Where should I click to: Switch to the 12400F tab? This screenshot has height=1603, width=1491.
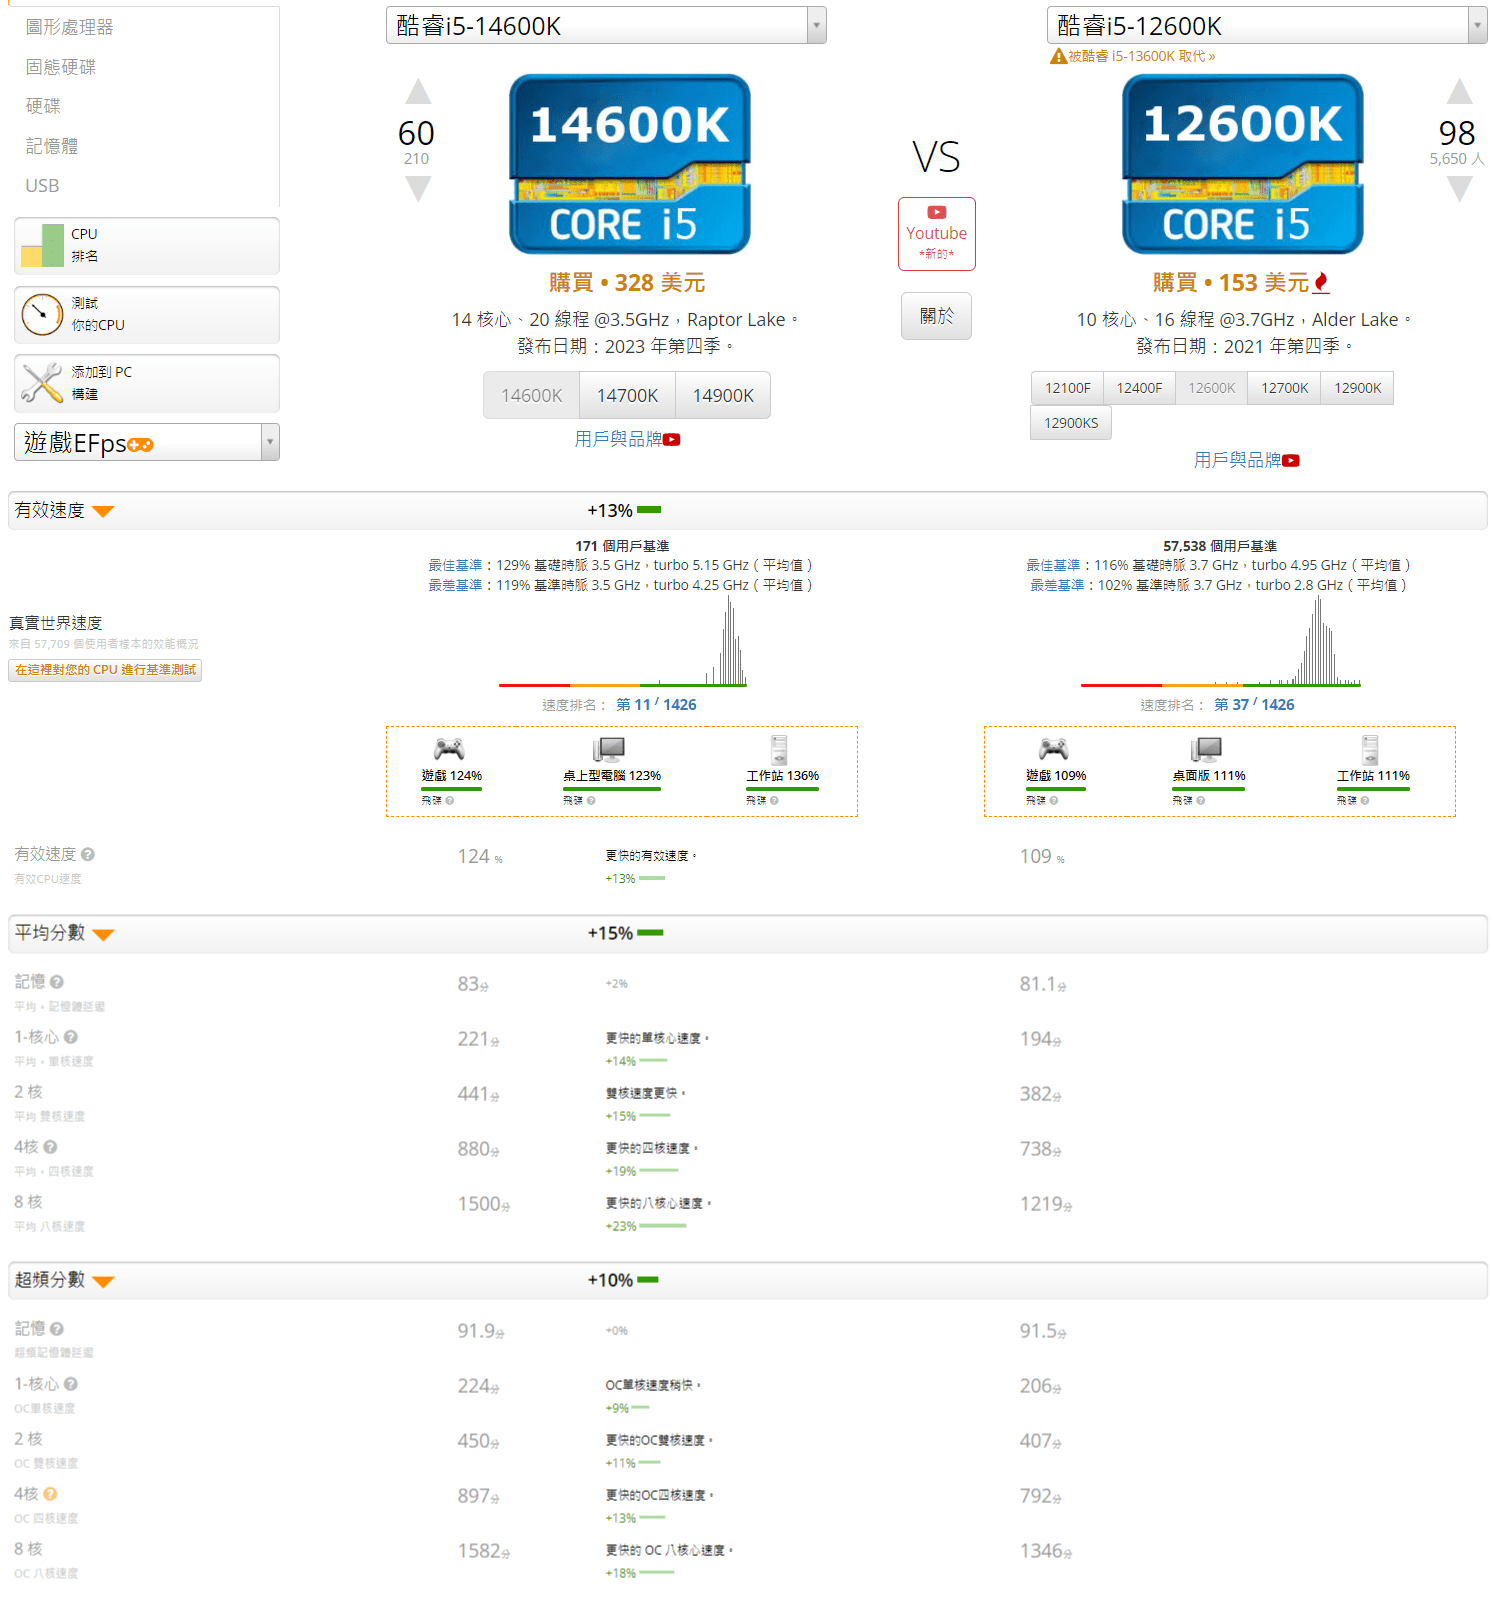click(1139, 388)
